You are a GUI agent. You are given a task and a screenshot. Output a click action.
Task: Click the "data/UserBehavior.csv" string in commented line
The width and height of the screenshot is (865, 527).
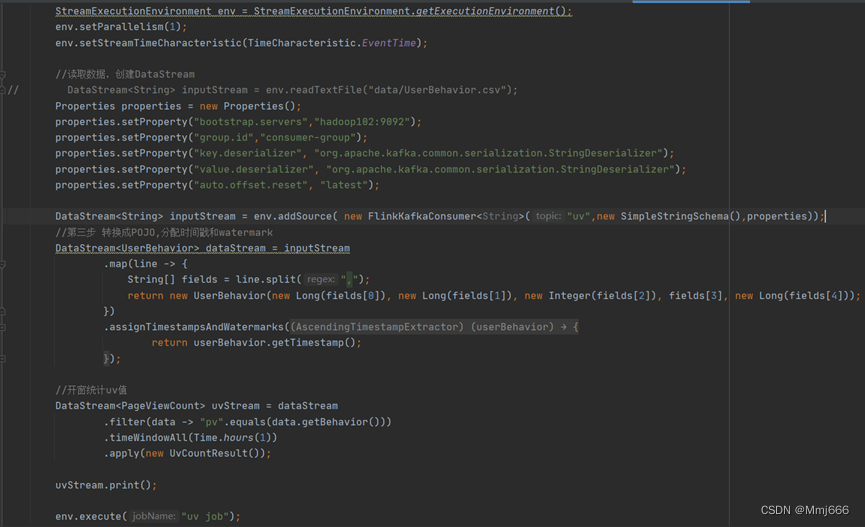(437, 90)
